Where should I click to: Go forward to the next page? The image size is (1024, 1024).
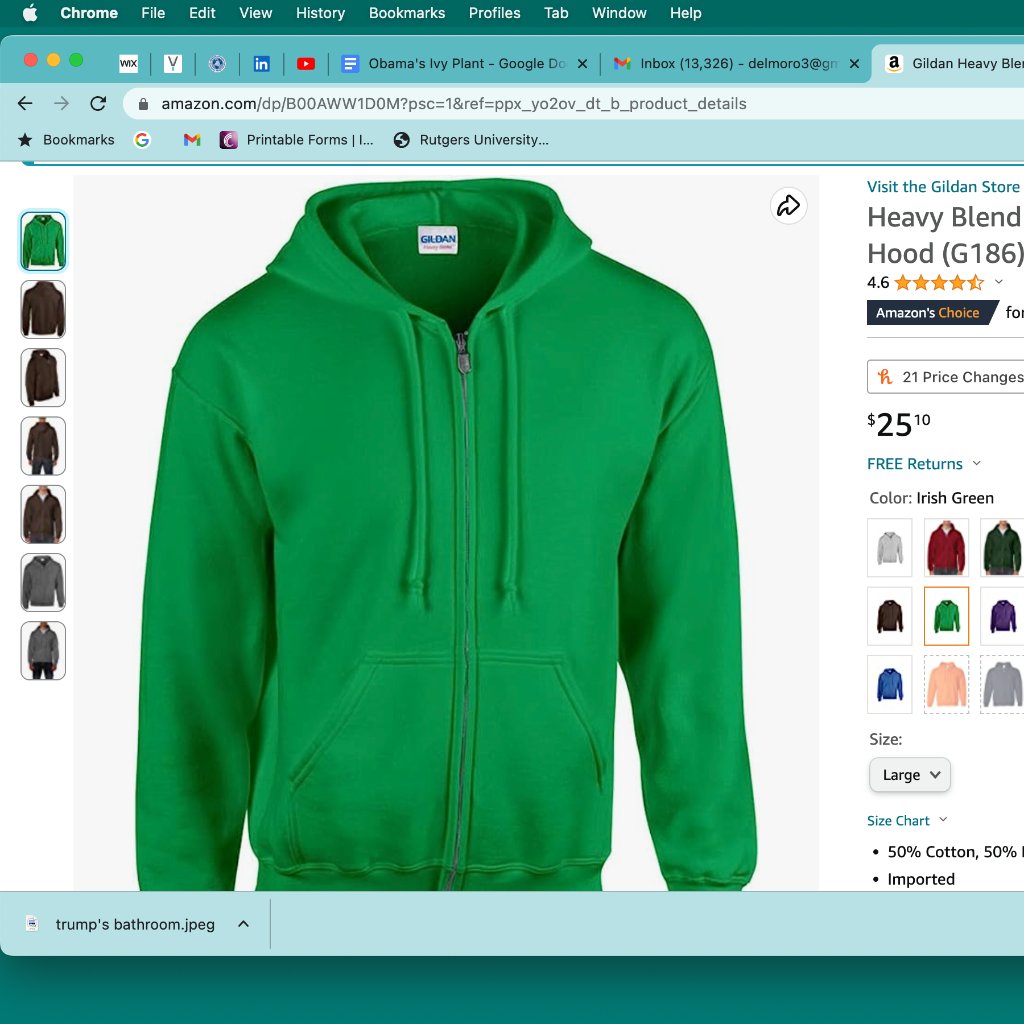[61, 103]
